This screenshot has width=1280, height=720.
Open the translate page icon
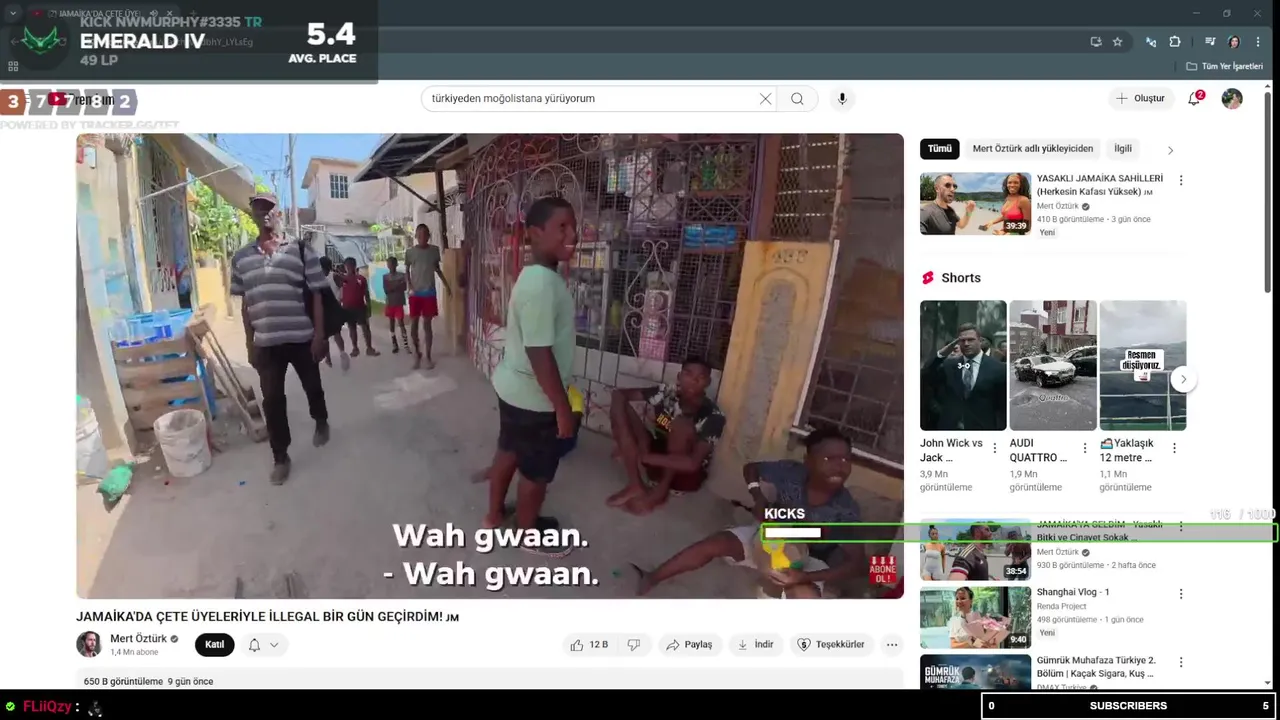point(1151,42)
